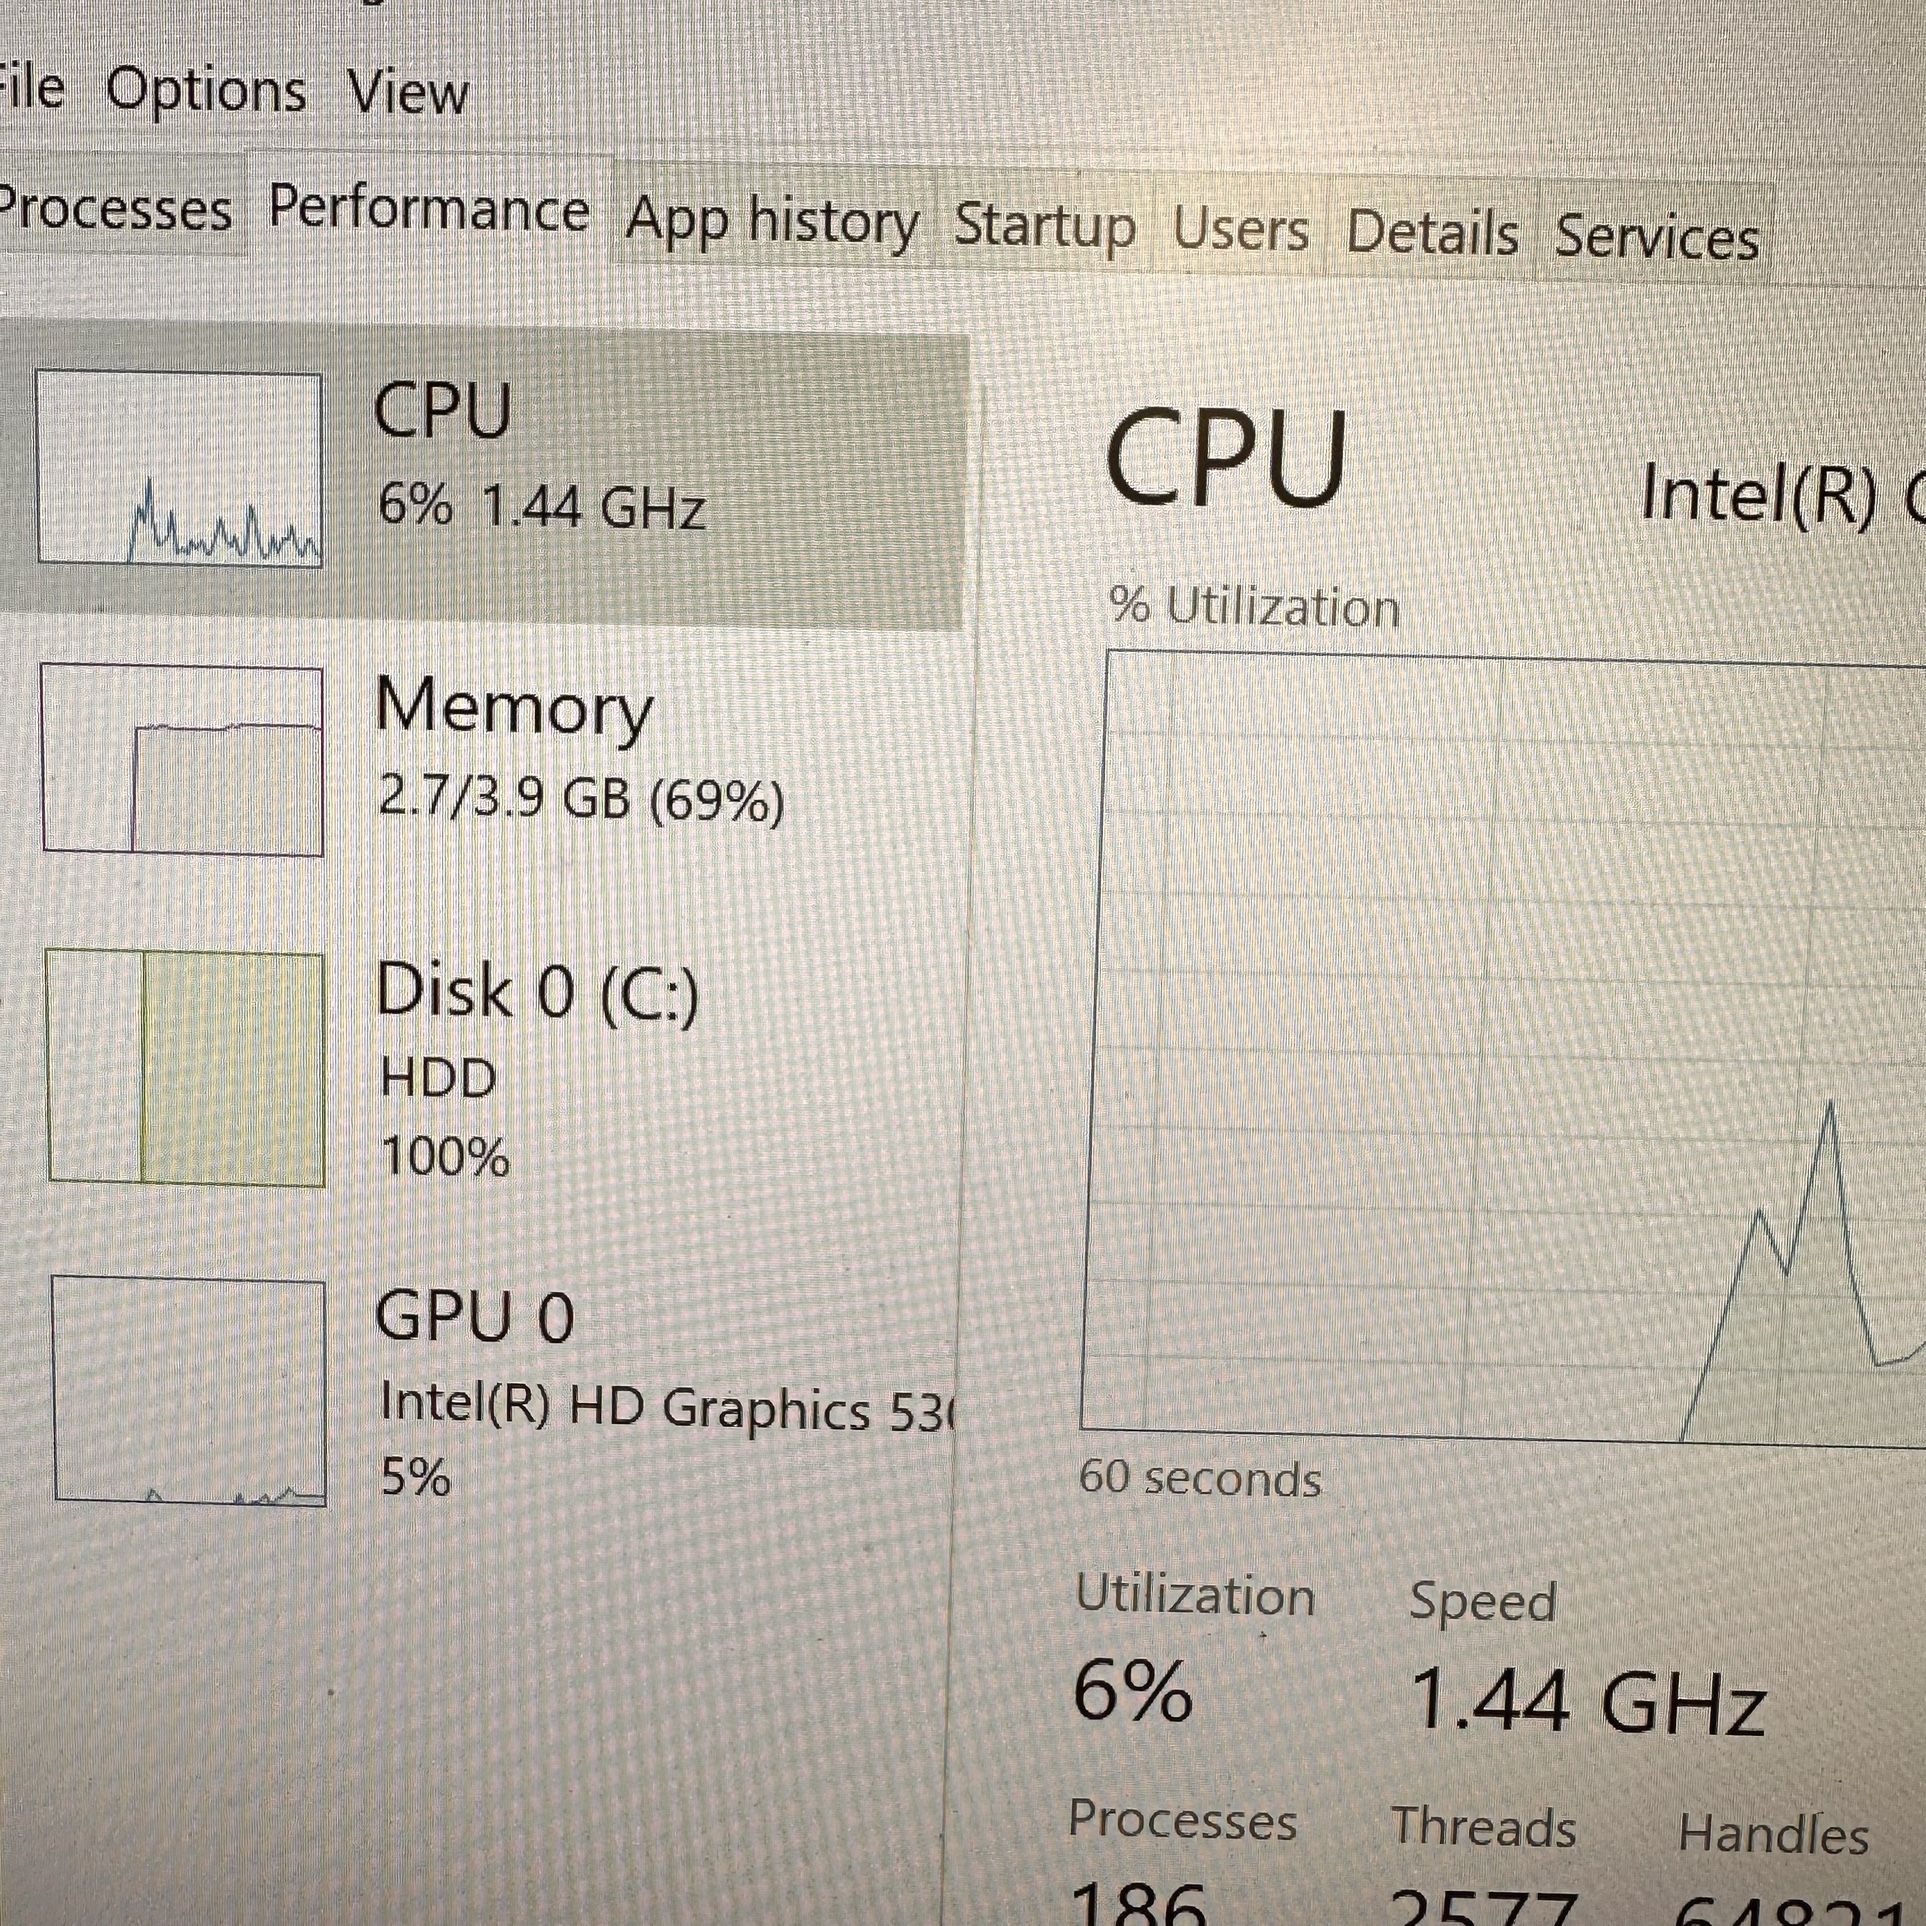Switch to the Users tab
Image resolution: width=1926 pixels, height=1926 pixels.
click(x=1240, y=231)
